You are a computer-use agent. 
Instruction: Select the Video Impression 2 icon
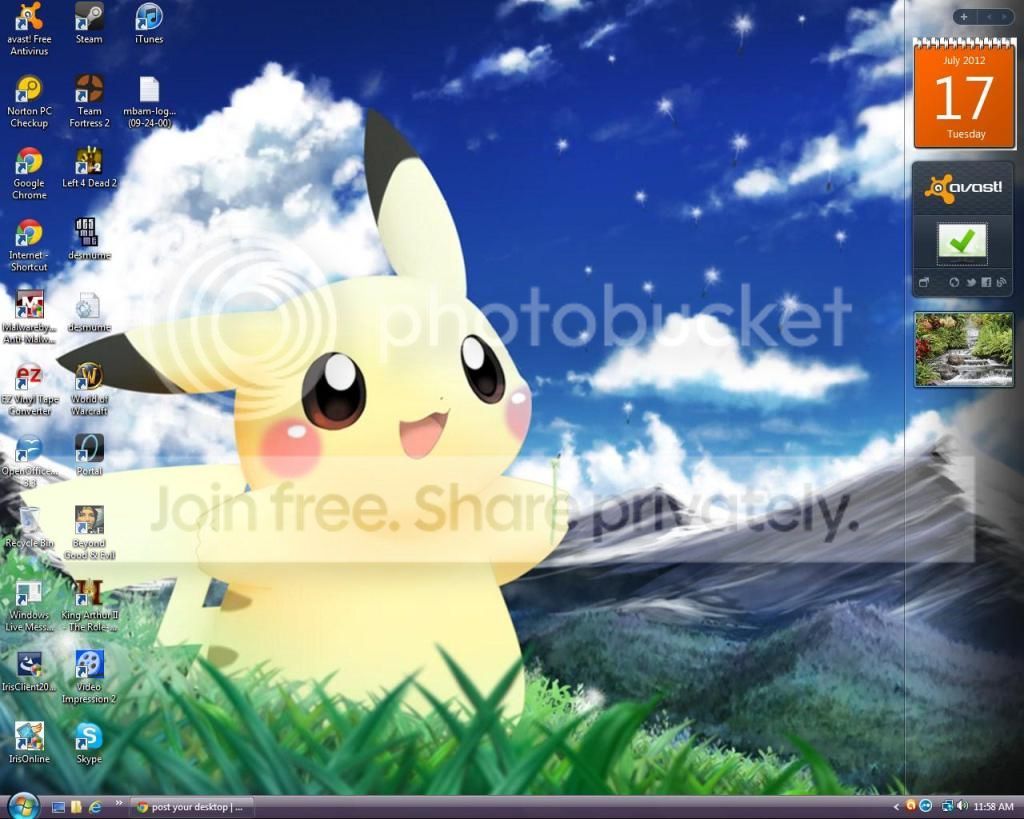[x=89, y=677]
